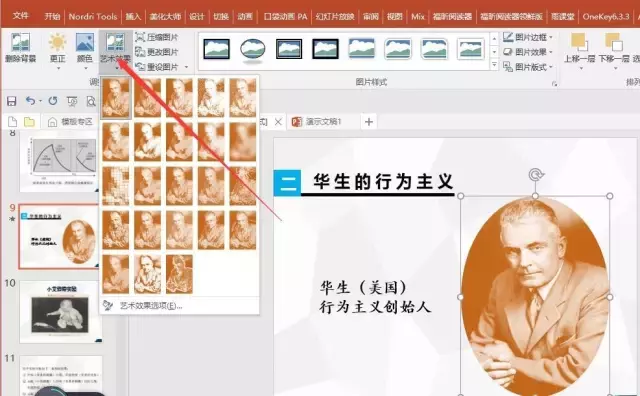Click the slideshow-from-start quick access icon
The height and width of the screenshot is (396, 640).
pyautogui.click(x=72, y=101)
